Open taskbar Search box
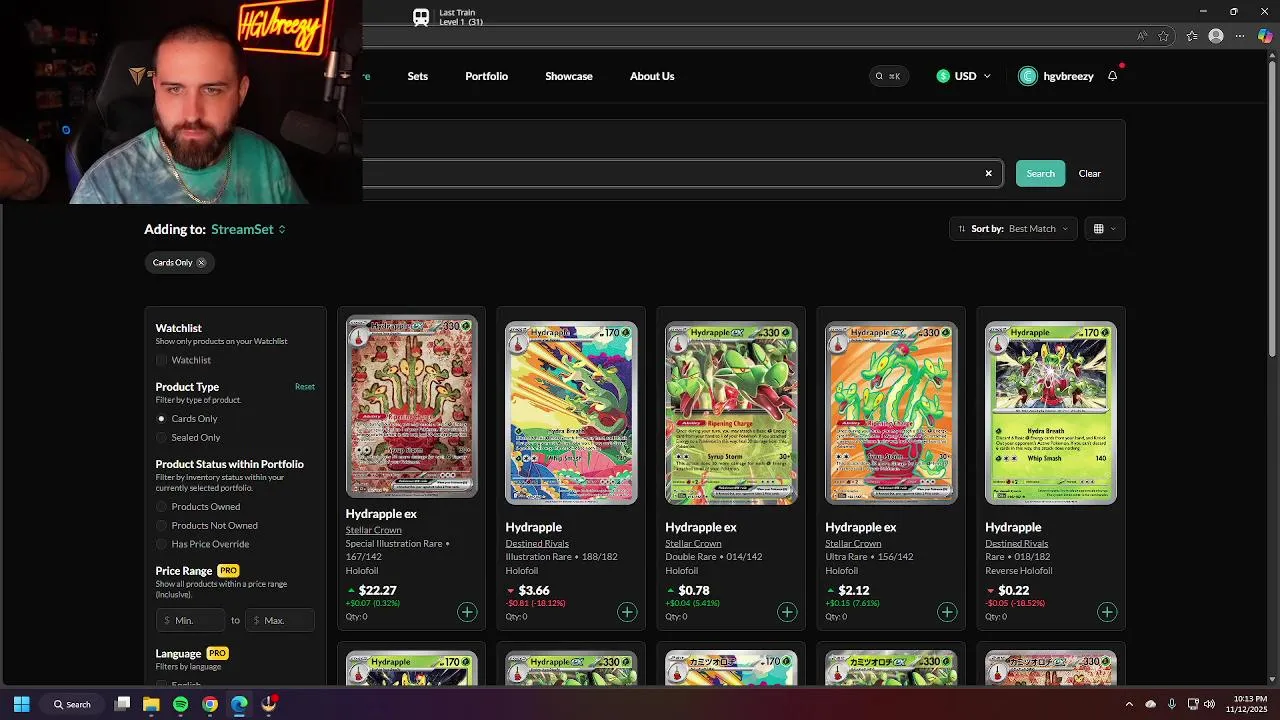1280x720 pixels. point(72,704)
